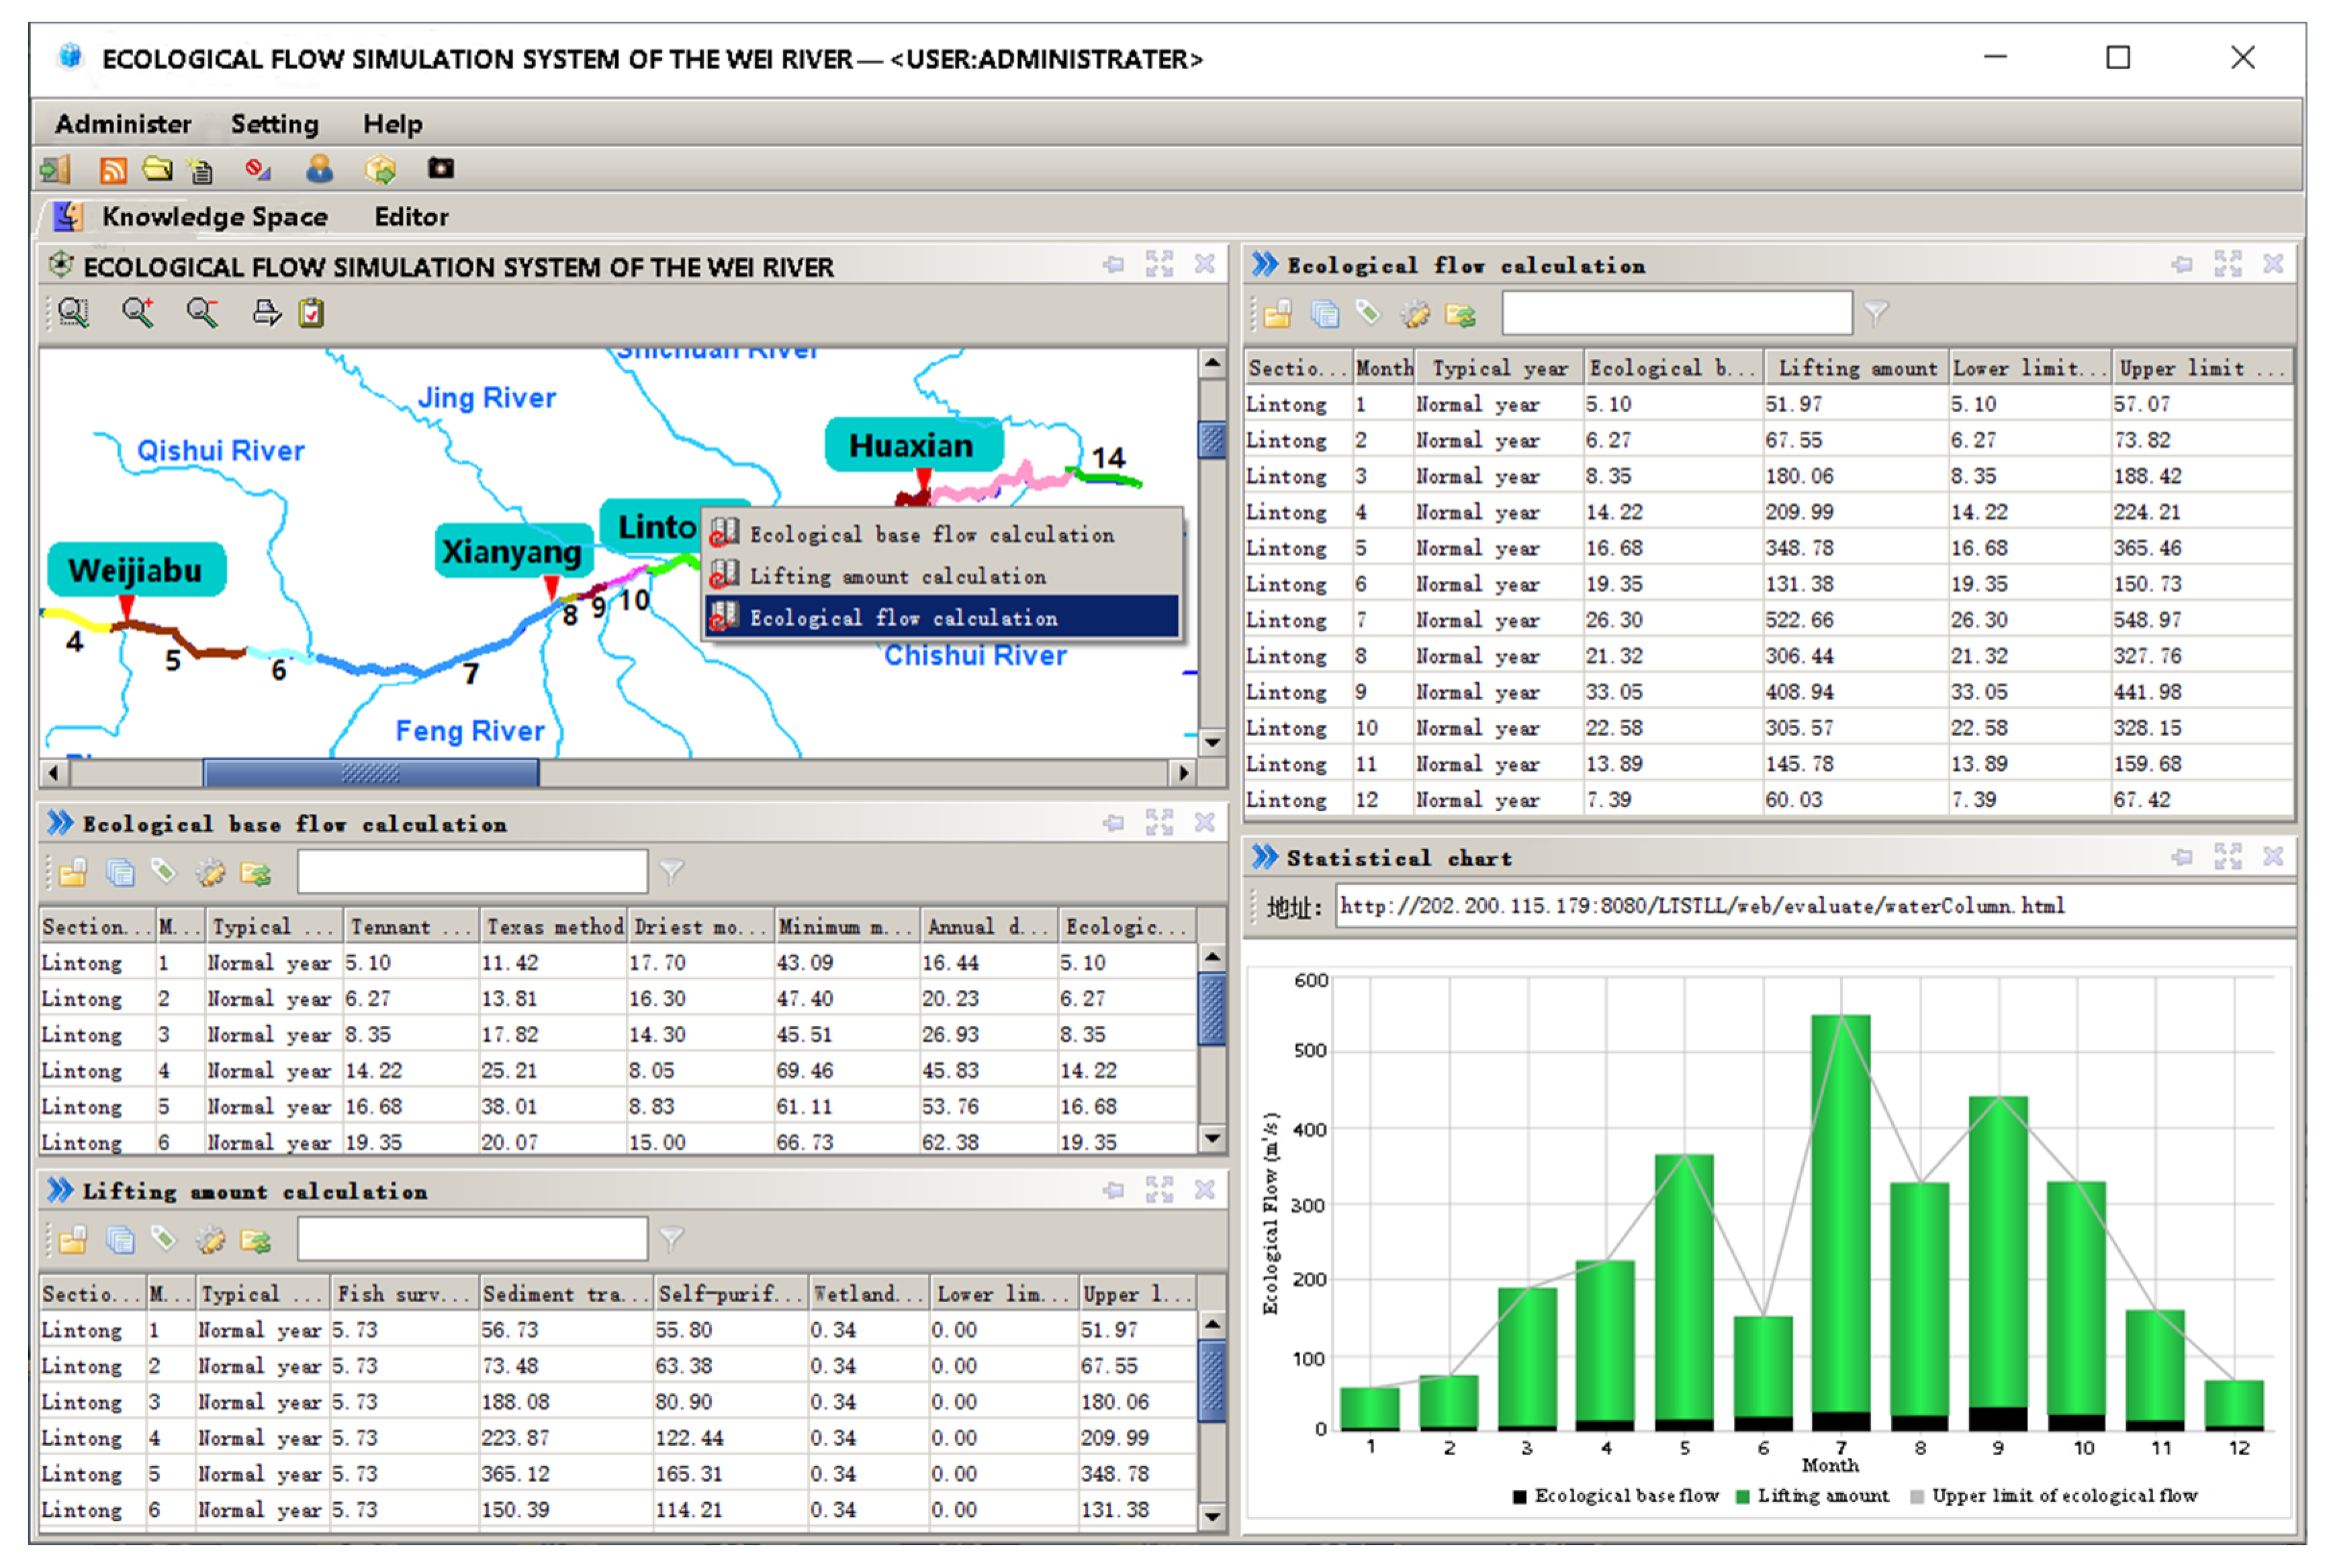Click the package export box icon
The height and width of the screenshot is (1568, 2325).
tap(380, 170)
